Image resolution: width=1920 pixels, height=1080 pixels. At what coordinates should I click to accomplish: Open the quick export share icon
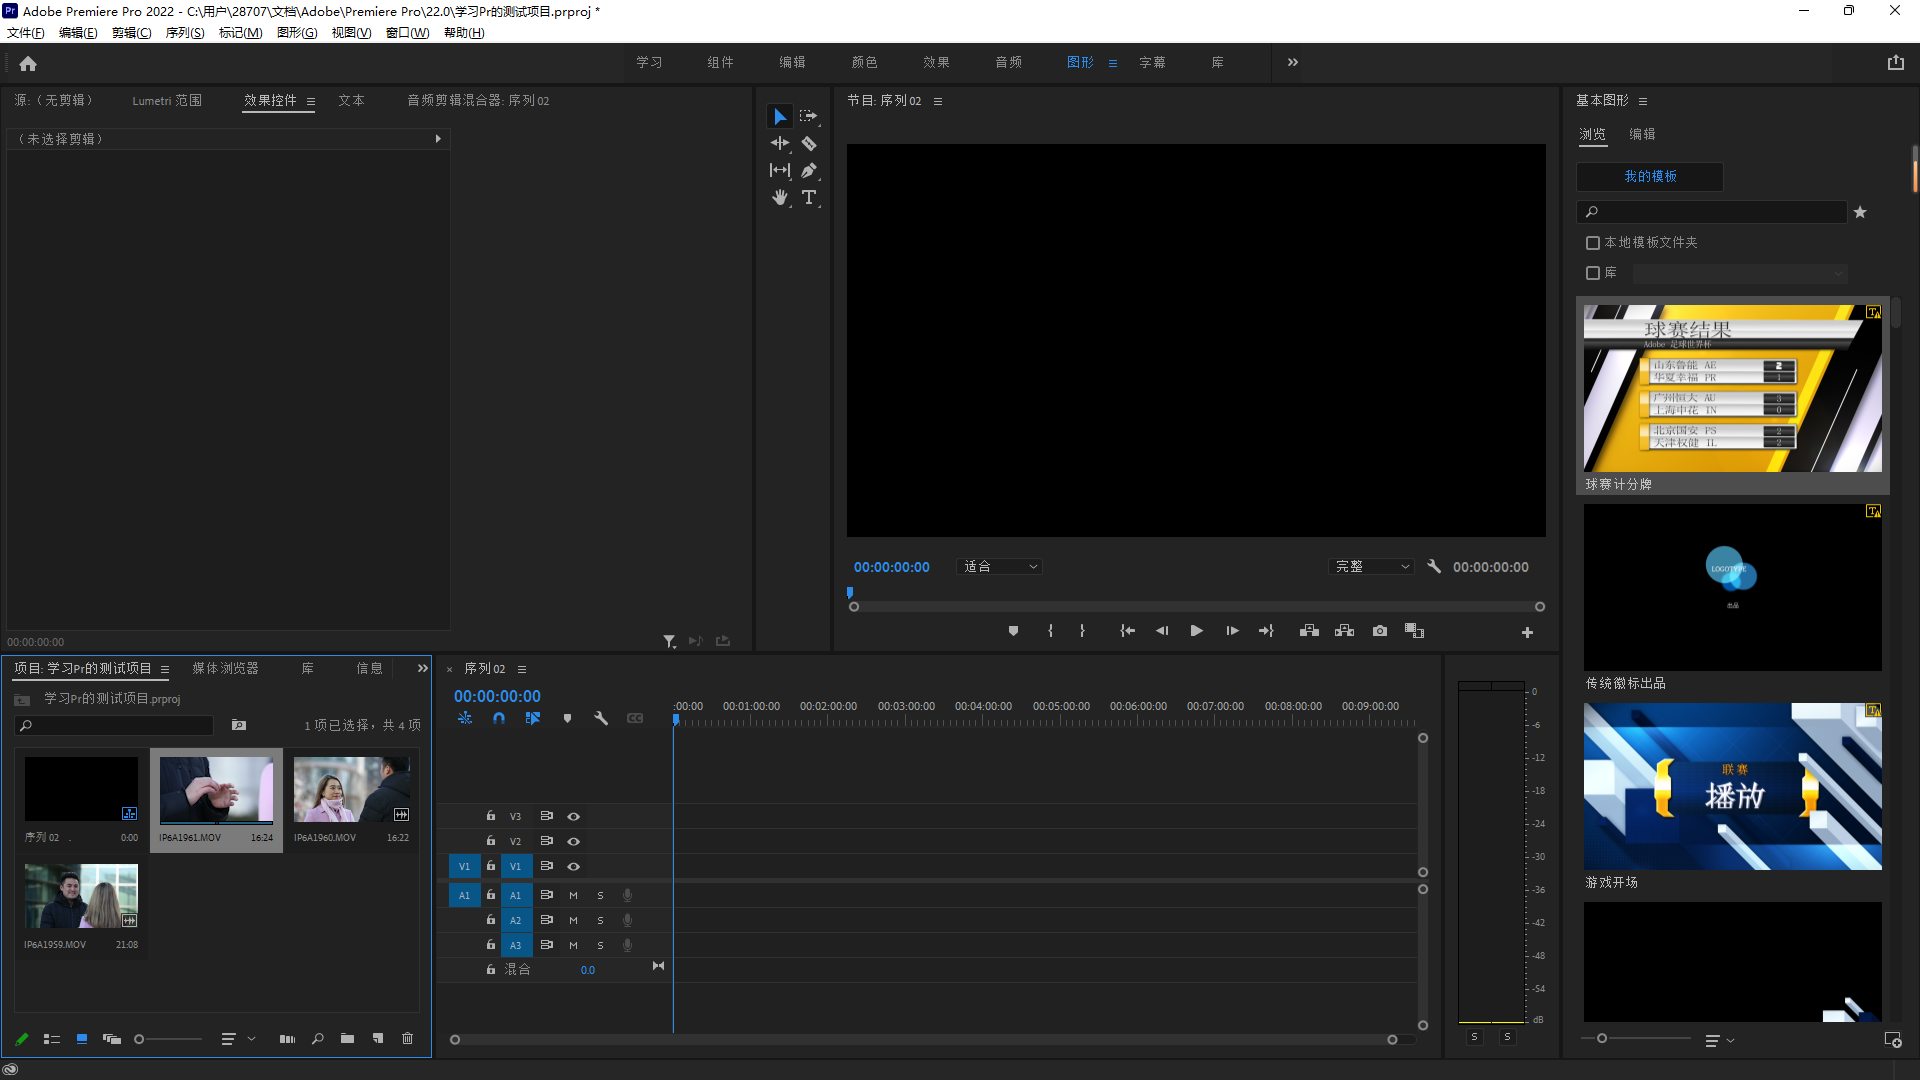pos(1895,62)
